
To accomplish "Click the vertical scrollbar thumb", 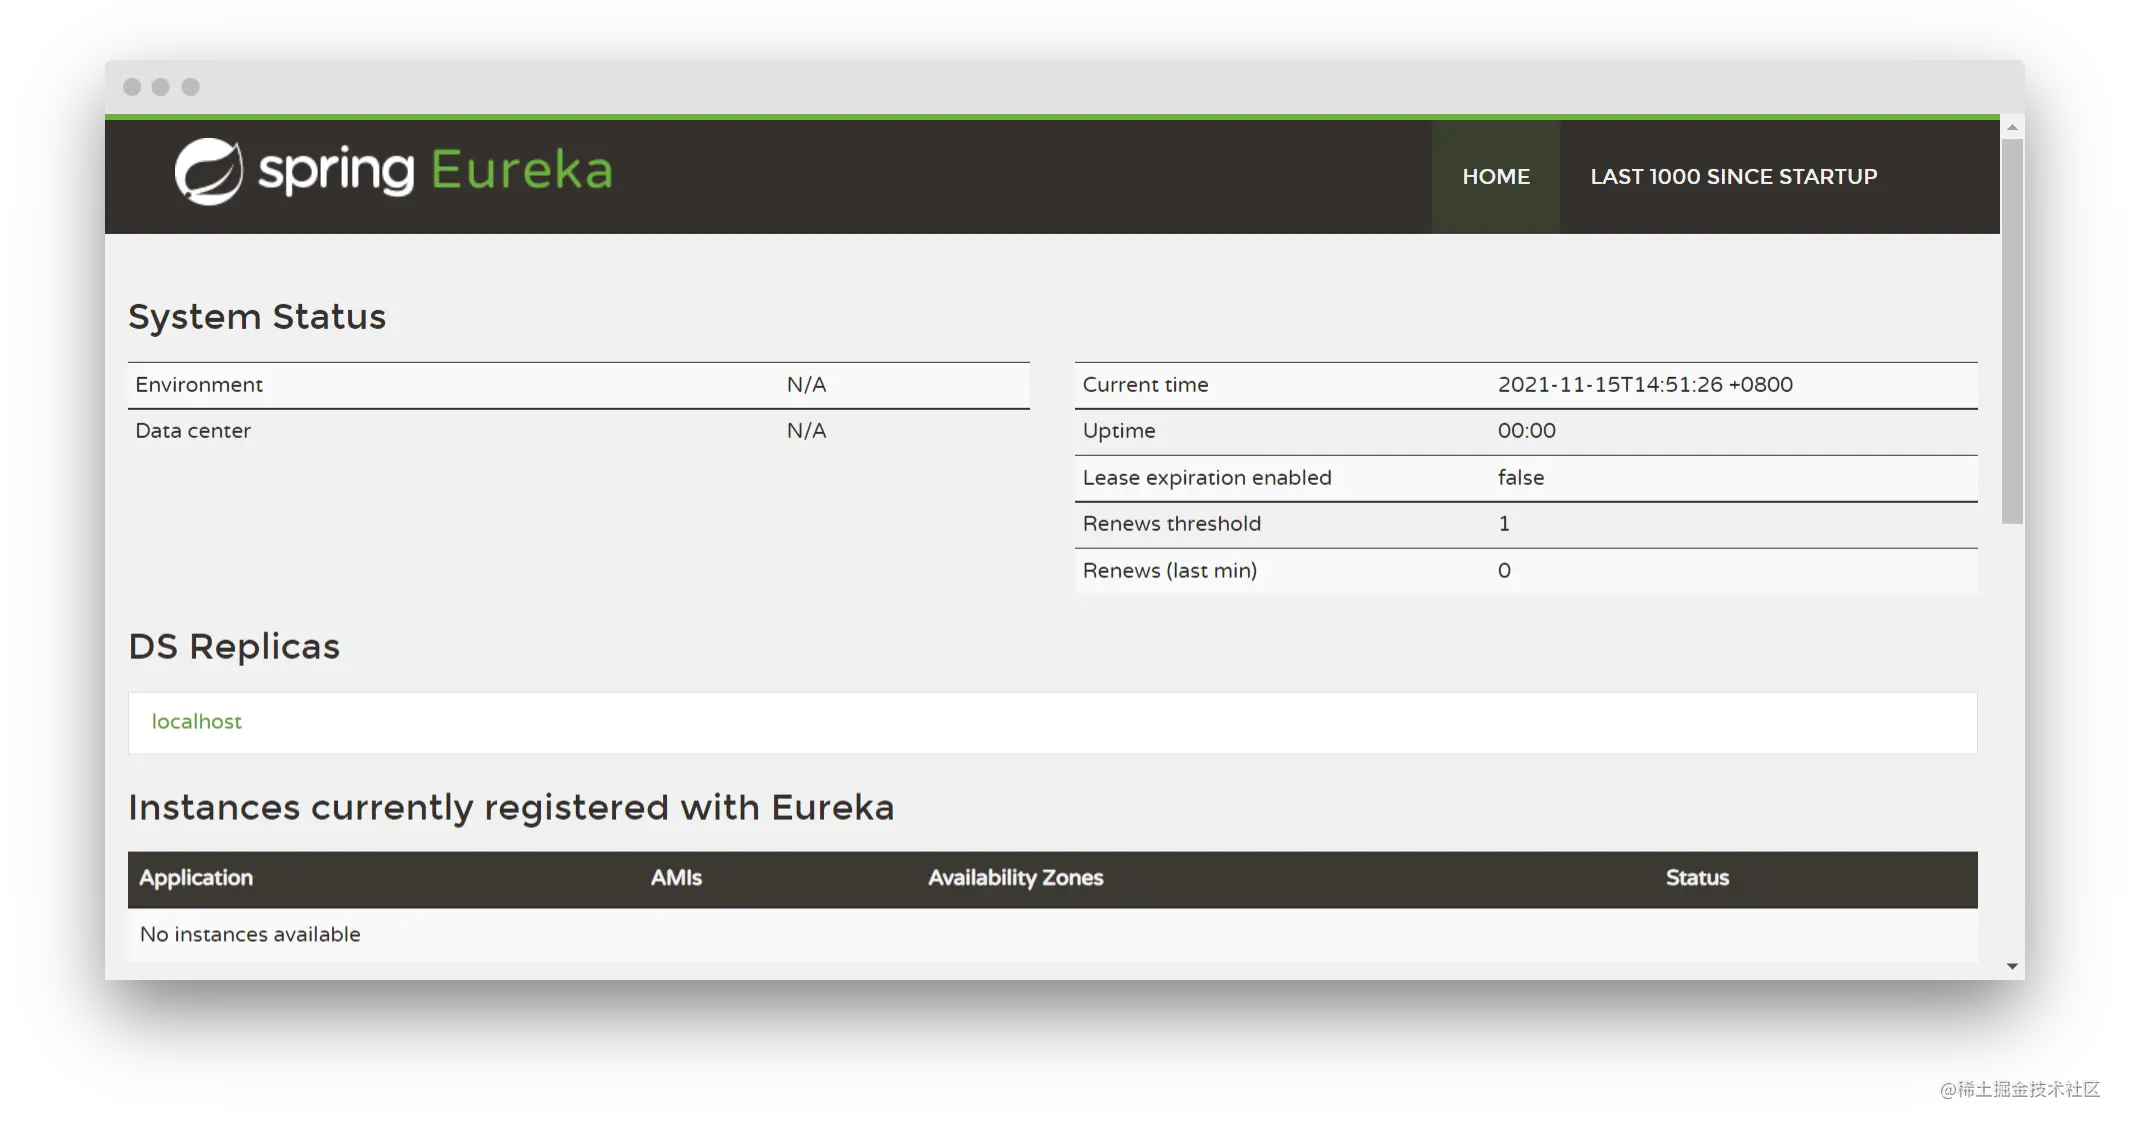I will (x=2012, y=331).
